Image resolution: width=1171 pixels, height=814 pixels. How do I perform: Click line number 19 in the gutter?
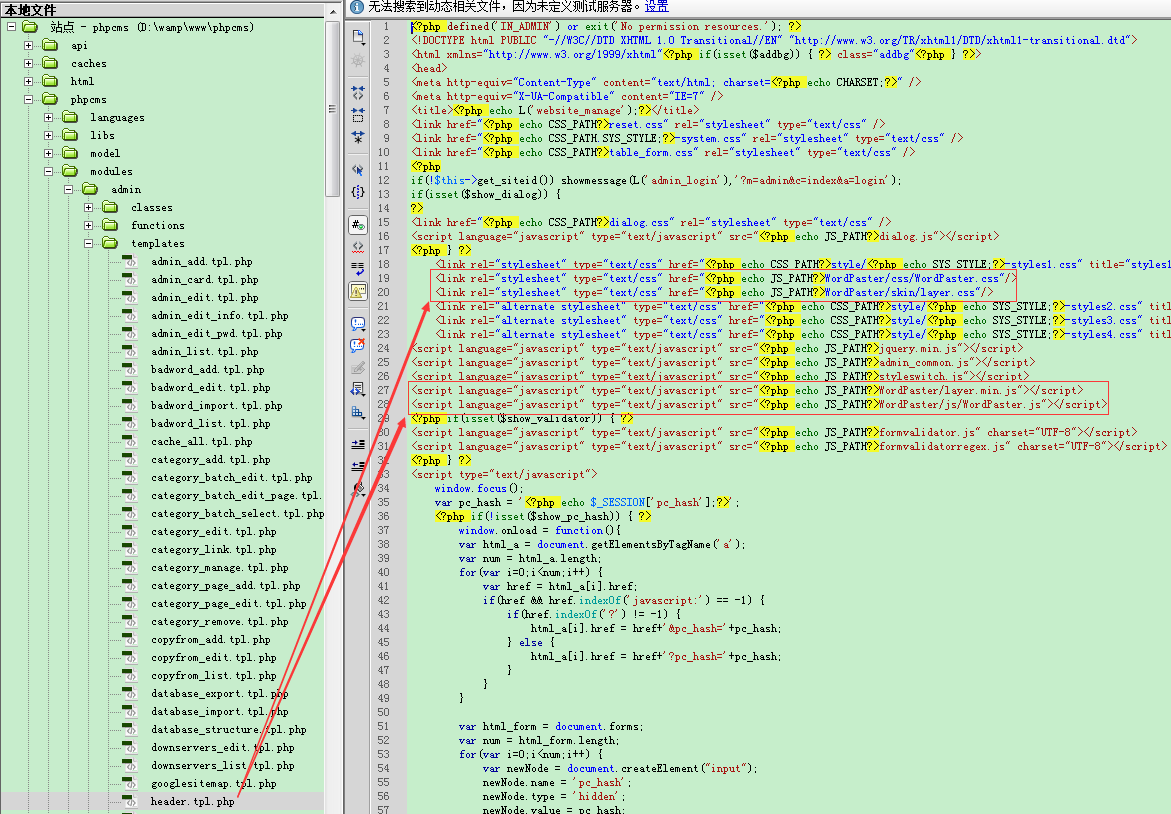383,278
